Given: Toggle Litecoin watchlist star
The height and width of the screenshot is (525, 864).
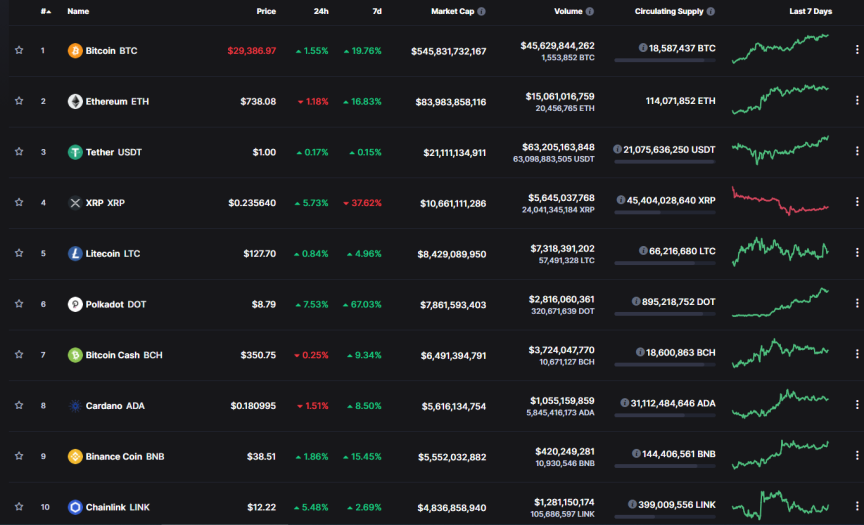Looking at the screenshot, I should 19,253.
